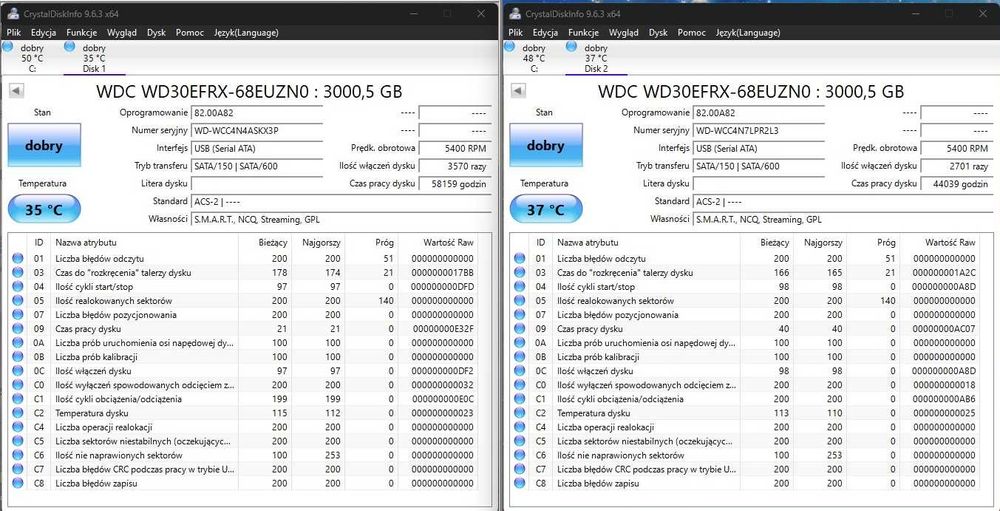
Task: Click status orb for ID C5 in left window
Action: pos(18,441)
